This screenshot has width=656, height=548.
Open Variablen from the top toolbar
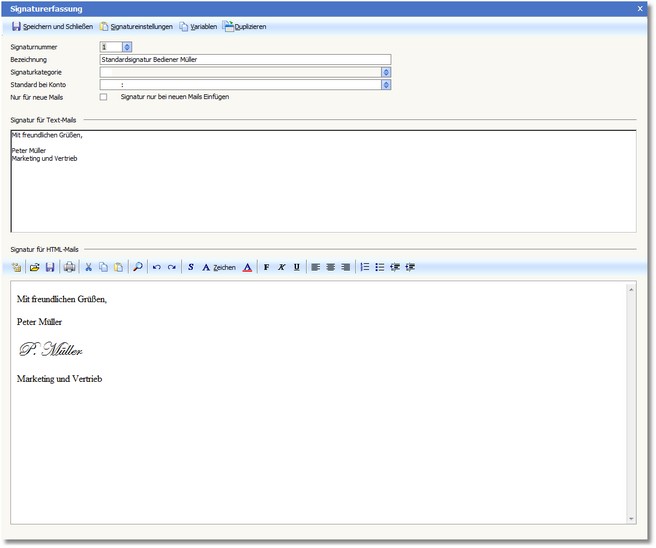tap(198, 26)
